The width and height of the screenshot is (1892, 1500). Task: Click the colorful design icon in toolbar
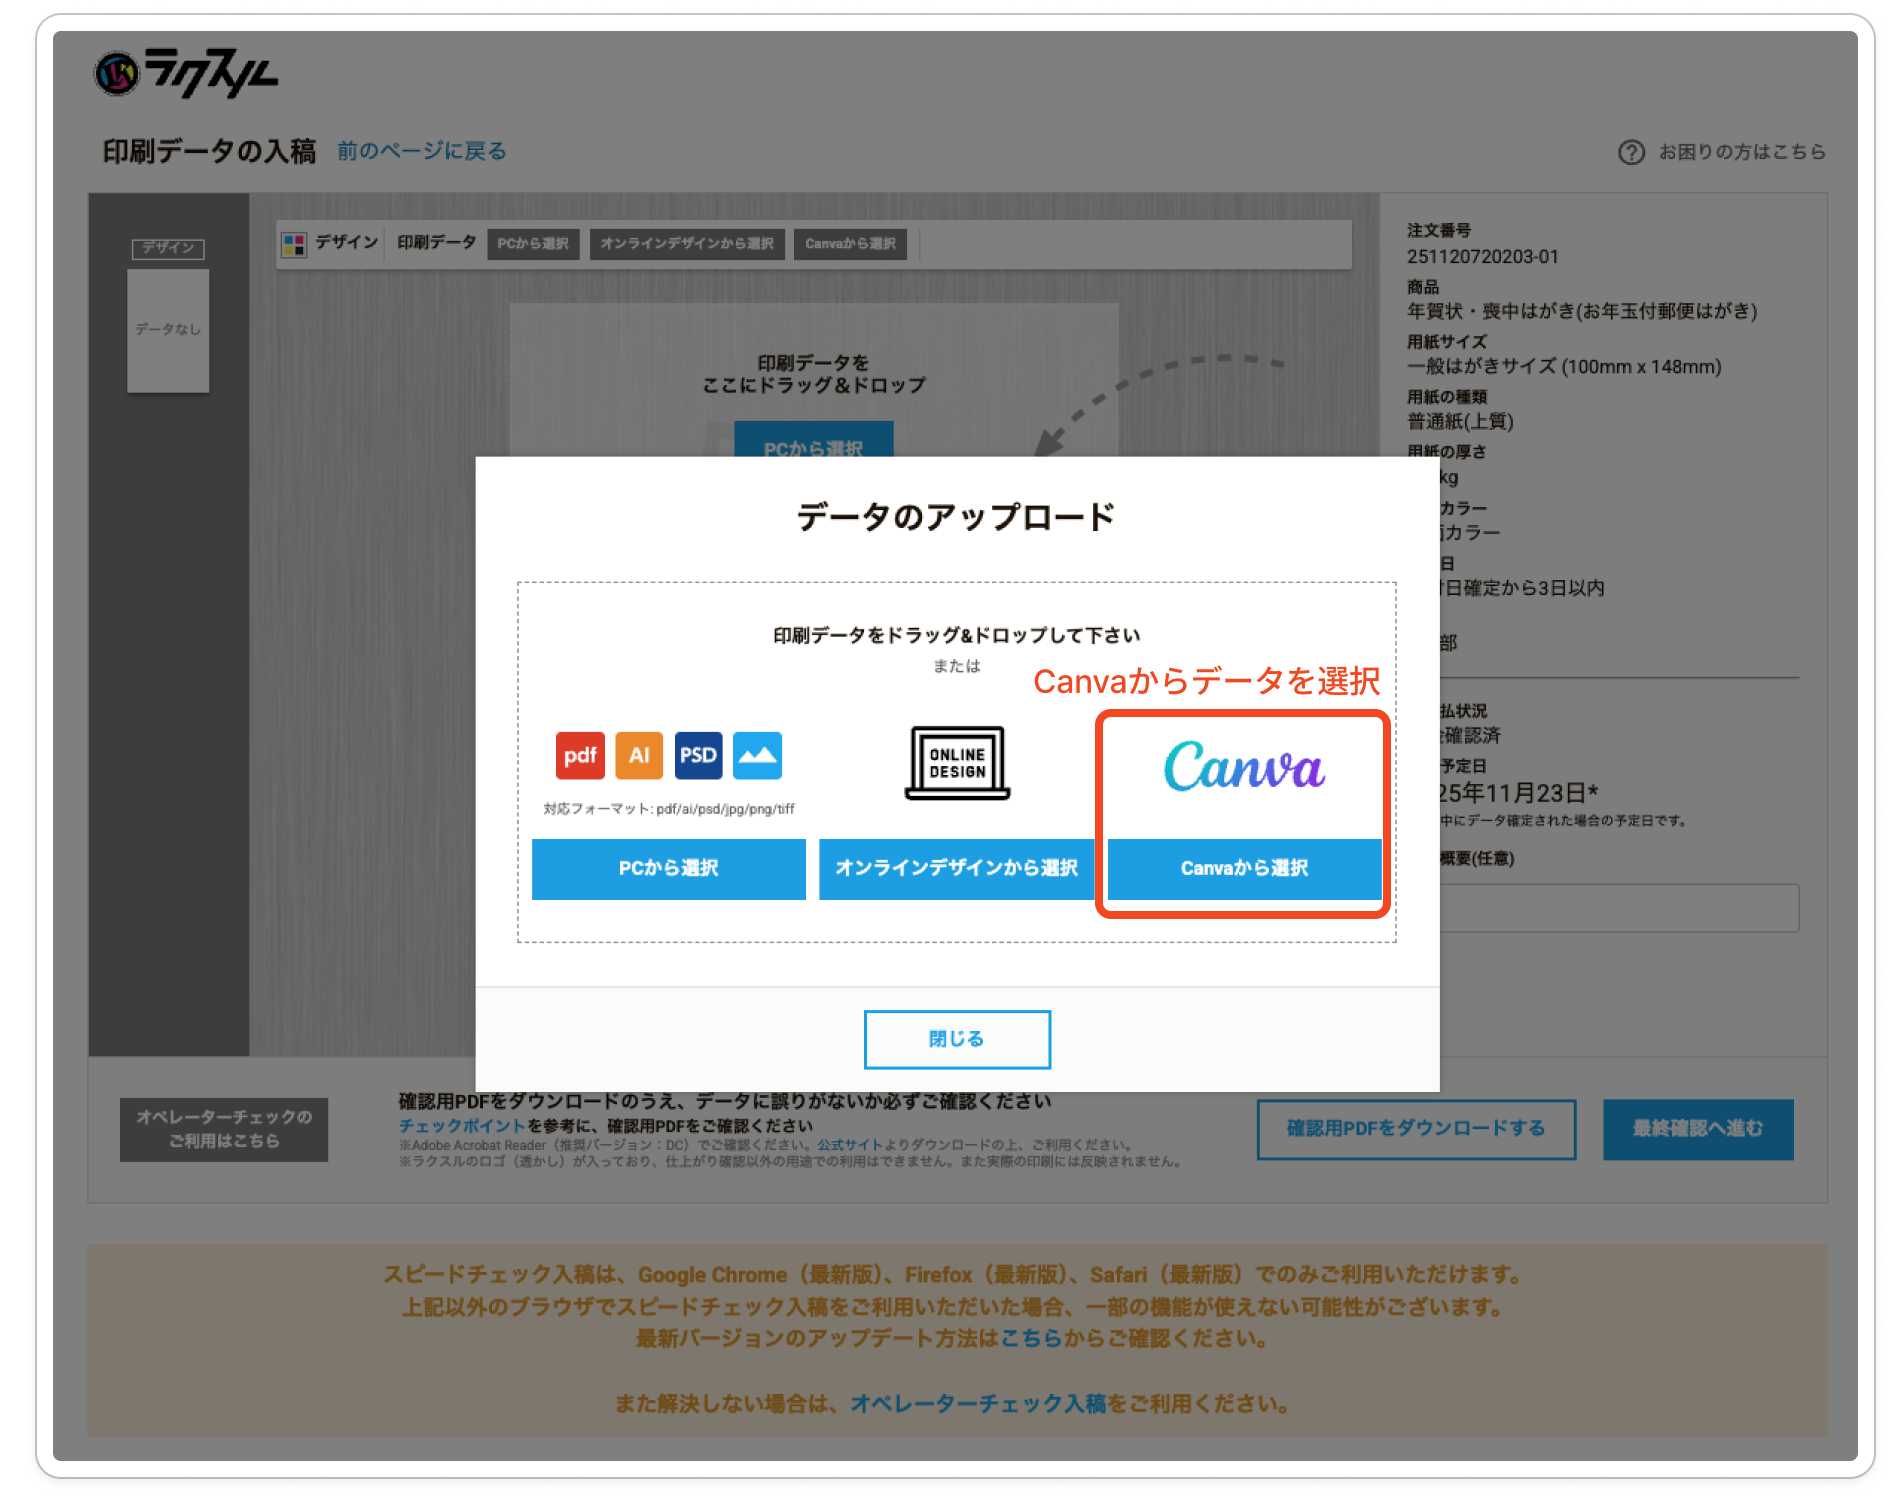click(x=294, y=244)
